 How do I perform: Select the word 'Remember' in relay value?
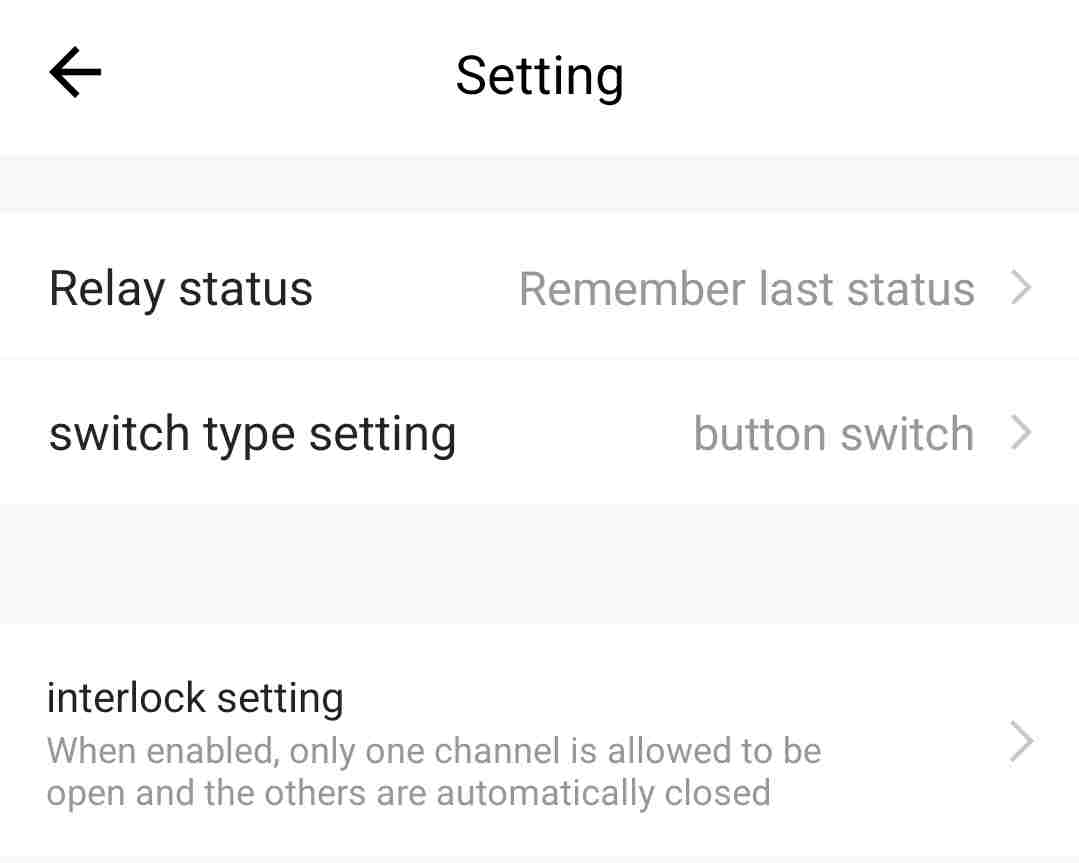pyautogui.click(x=632, y=289)
